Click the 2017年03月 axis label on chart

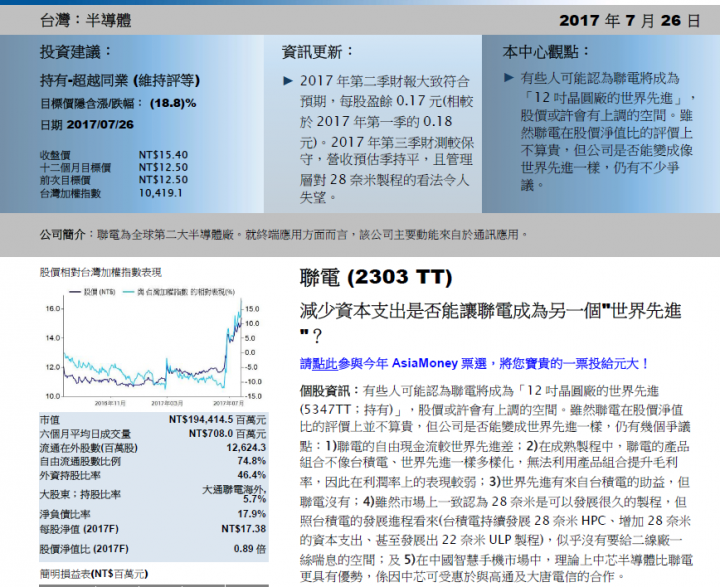pos(167,403)
